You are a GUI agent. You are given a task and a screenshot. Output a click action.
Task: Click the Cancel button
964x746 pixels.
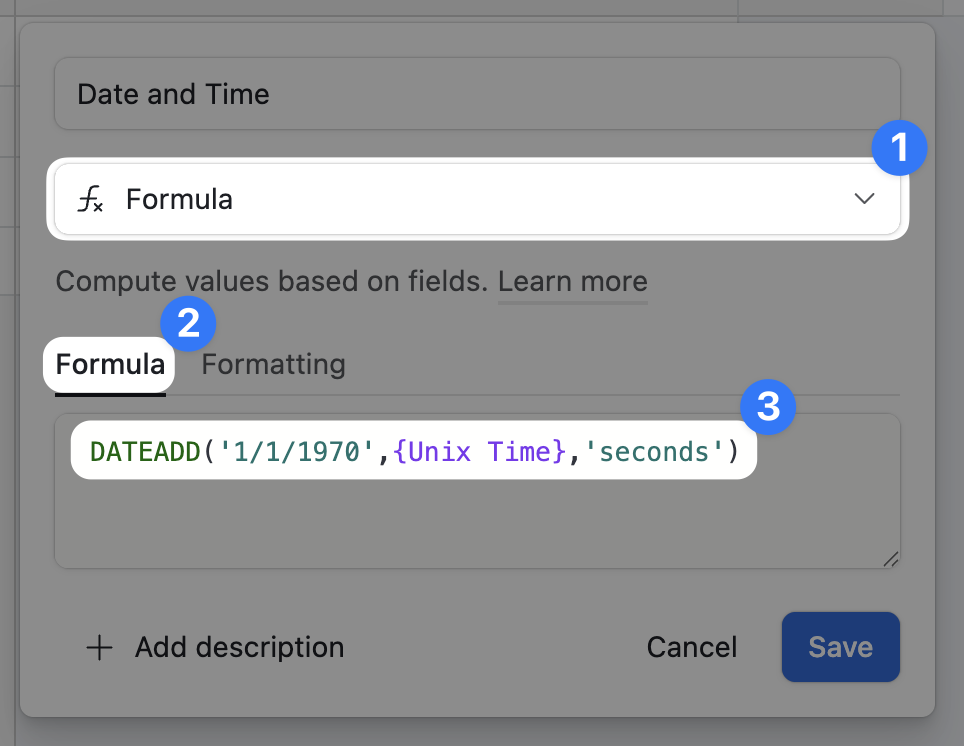(x=692, y=647)
